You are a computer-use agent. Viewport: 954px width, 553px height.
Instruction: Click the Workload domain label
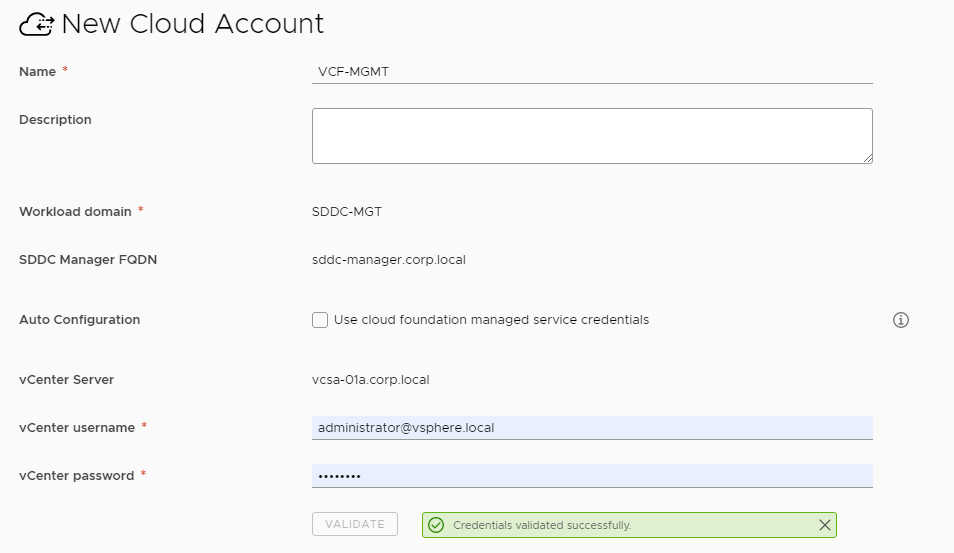(x=75, y=212)
